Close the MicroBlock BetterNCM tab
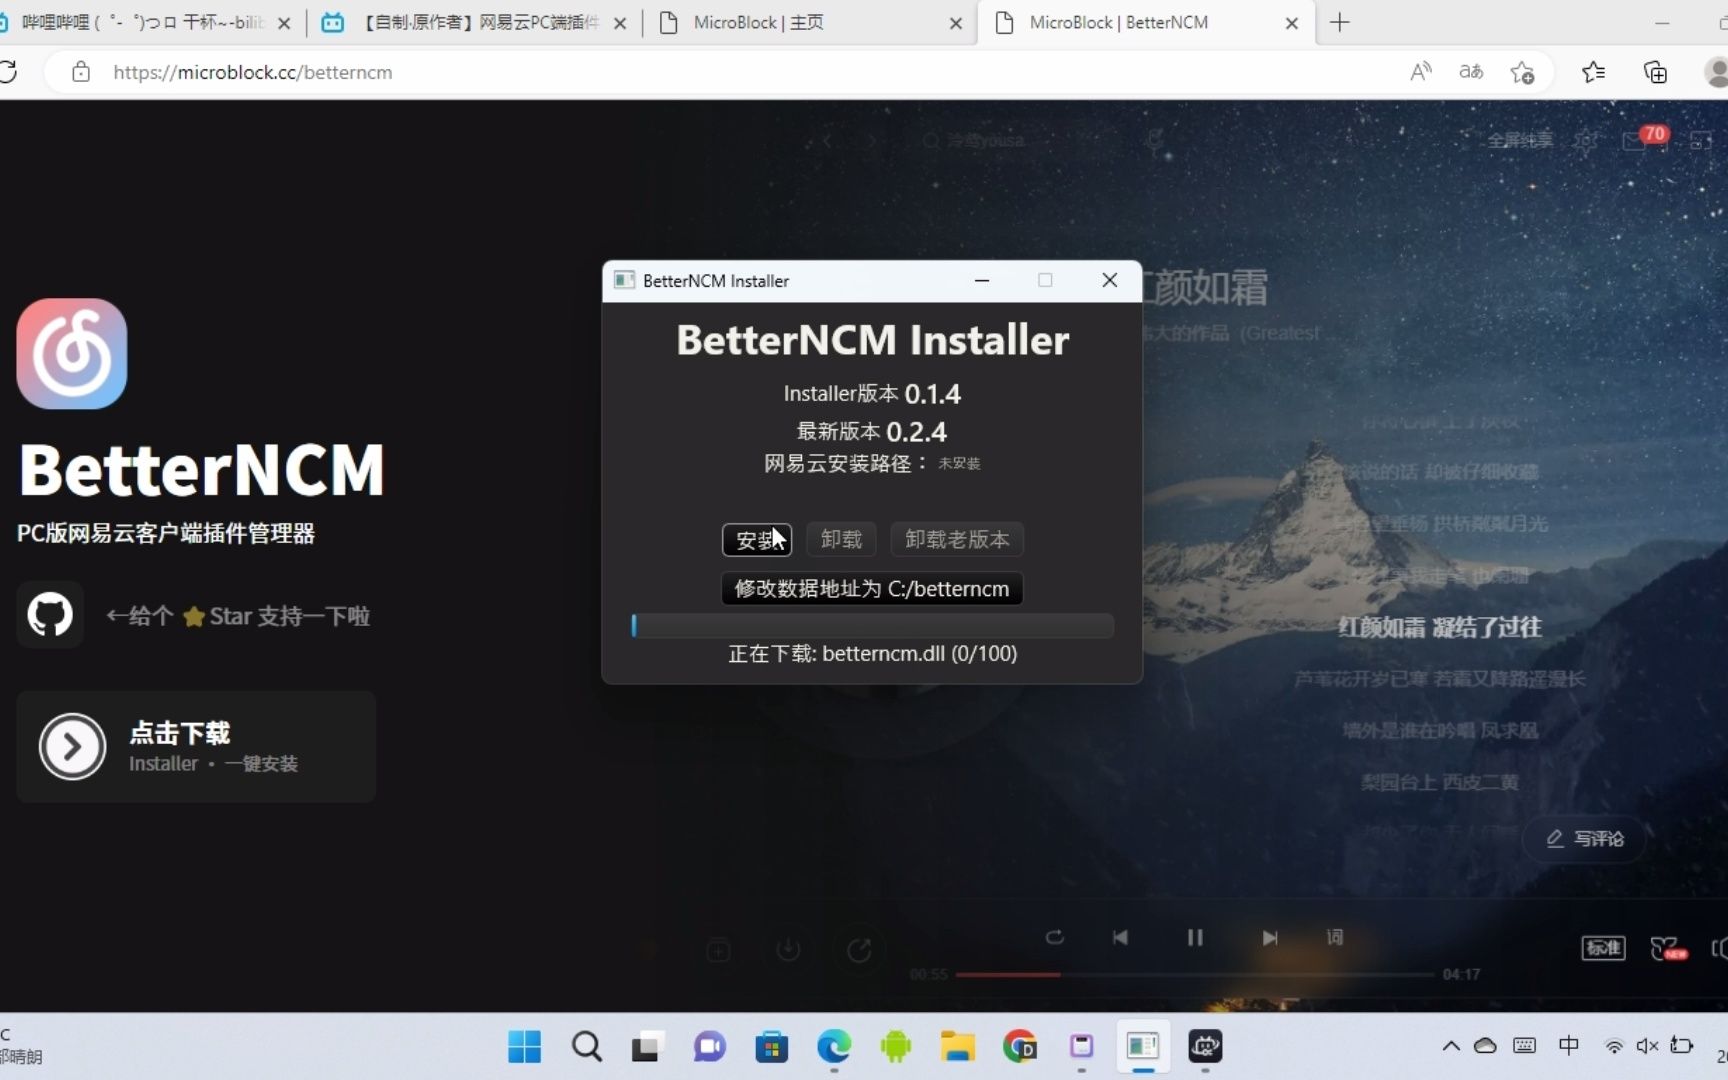The width and height of the screenshot is (1728, 1080). (1292, 23)
